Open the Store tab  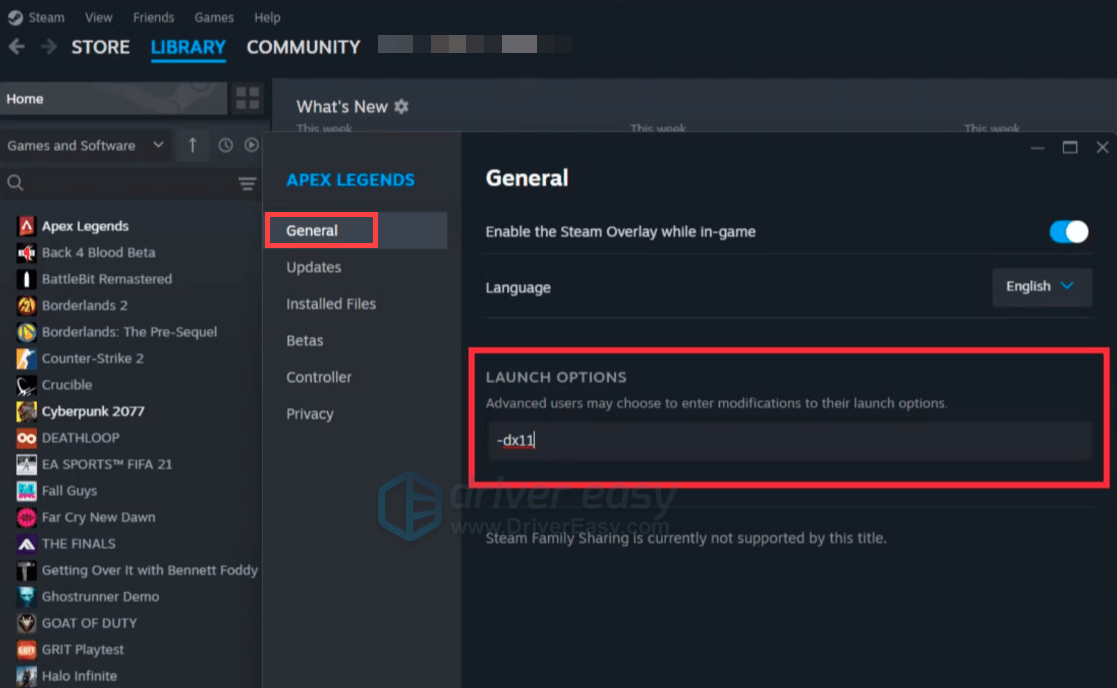pos(100,47)
